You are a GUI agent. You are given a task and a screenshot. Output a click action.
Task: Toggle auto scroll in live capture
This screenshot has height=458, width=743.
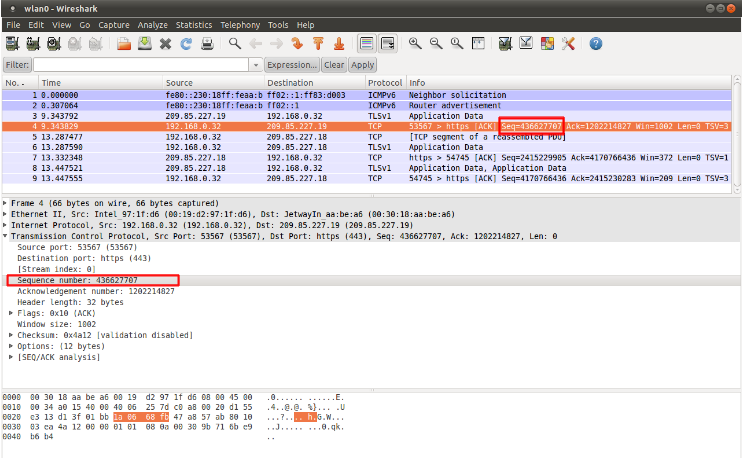(387, 44)
